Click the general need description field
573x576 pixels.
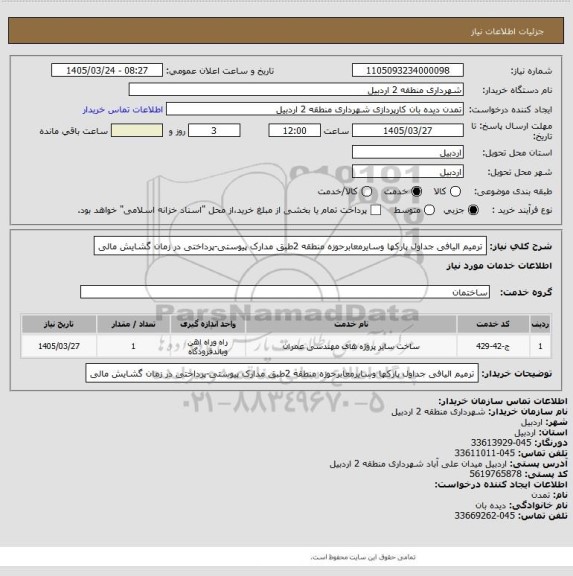[x=290, y=246]
